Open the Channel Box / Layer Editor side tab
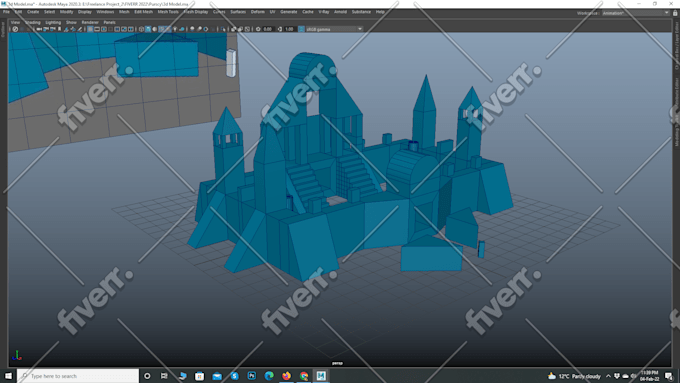680x383 pixels. click(676, 46)
